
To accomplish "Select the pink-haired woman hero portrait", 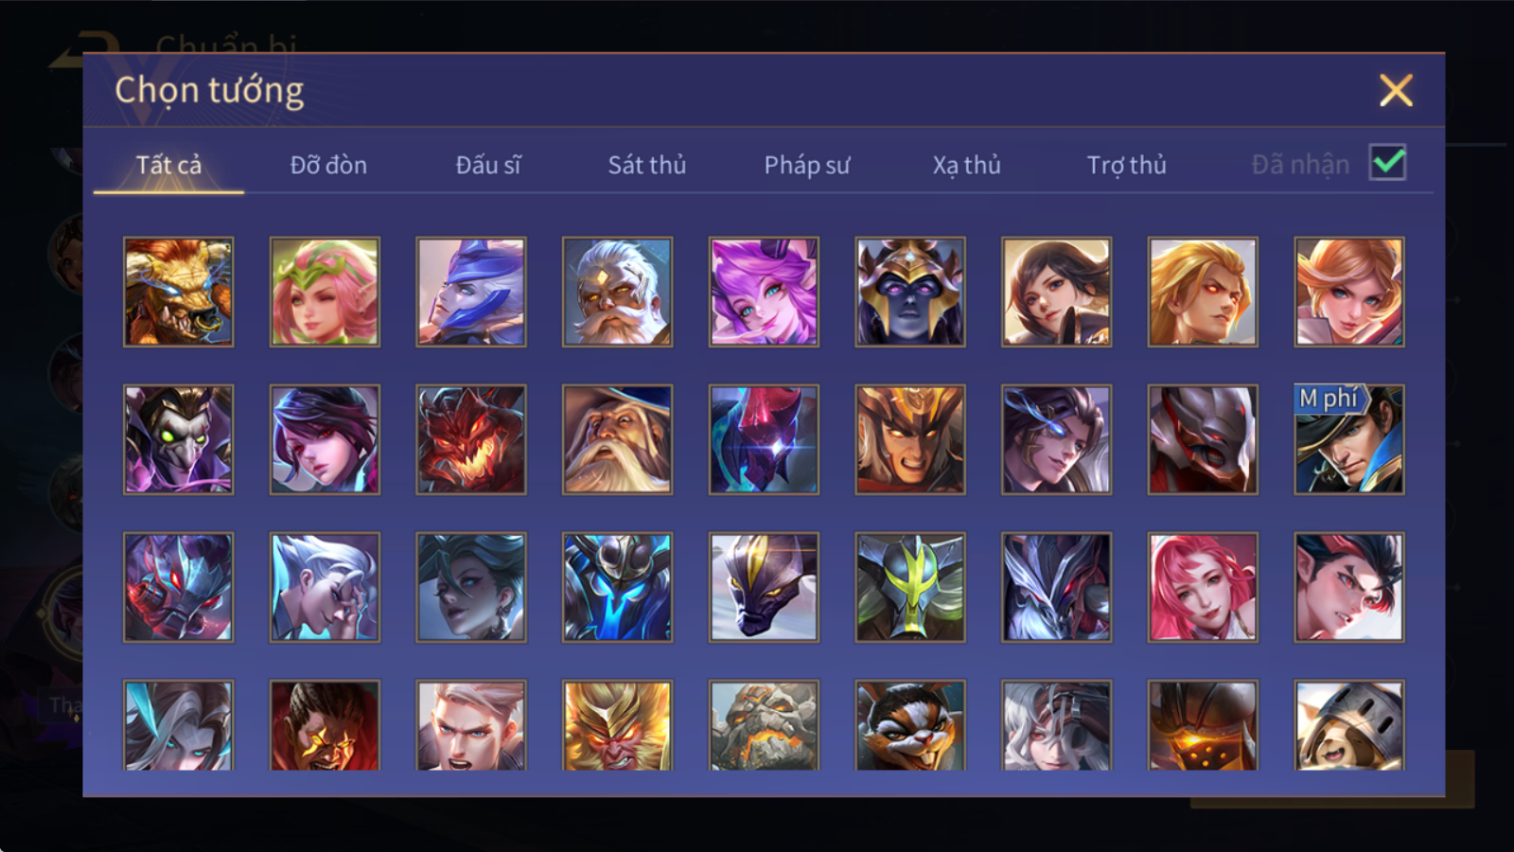I will click(x=1203, y=587).
